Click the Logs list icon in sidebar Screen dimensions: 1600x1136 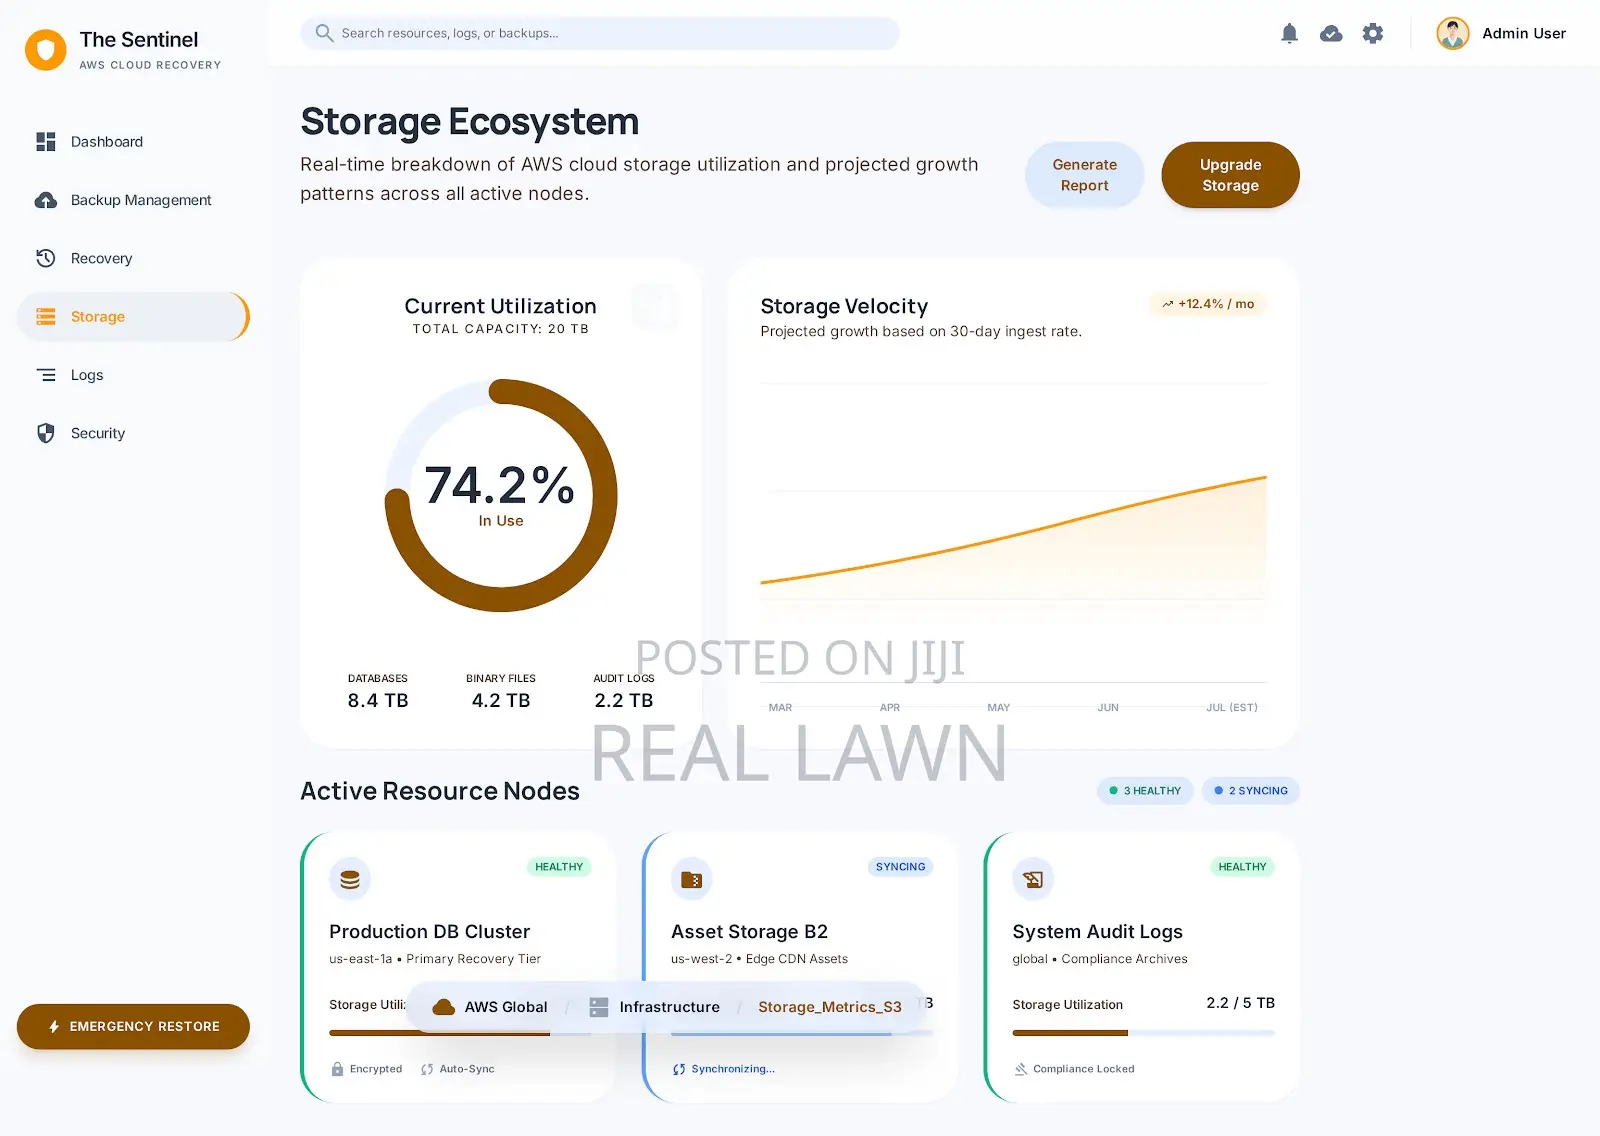point(46,375)
